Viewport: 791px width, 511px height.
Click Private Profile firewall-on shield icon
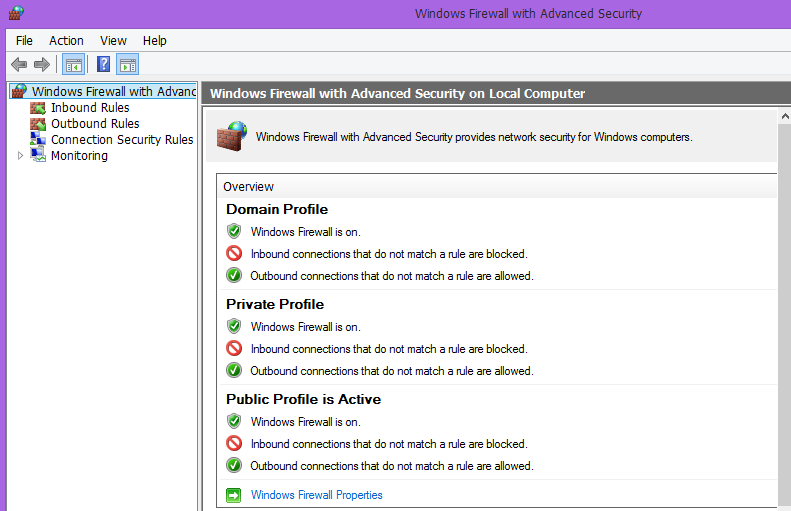(234, 326)
